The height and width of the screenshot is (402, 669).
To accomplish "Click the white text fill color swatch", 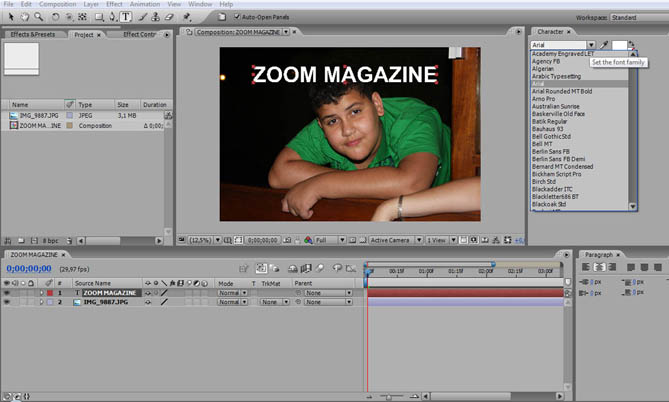I will pyautogui.click(x=618, y=45).
